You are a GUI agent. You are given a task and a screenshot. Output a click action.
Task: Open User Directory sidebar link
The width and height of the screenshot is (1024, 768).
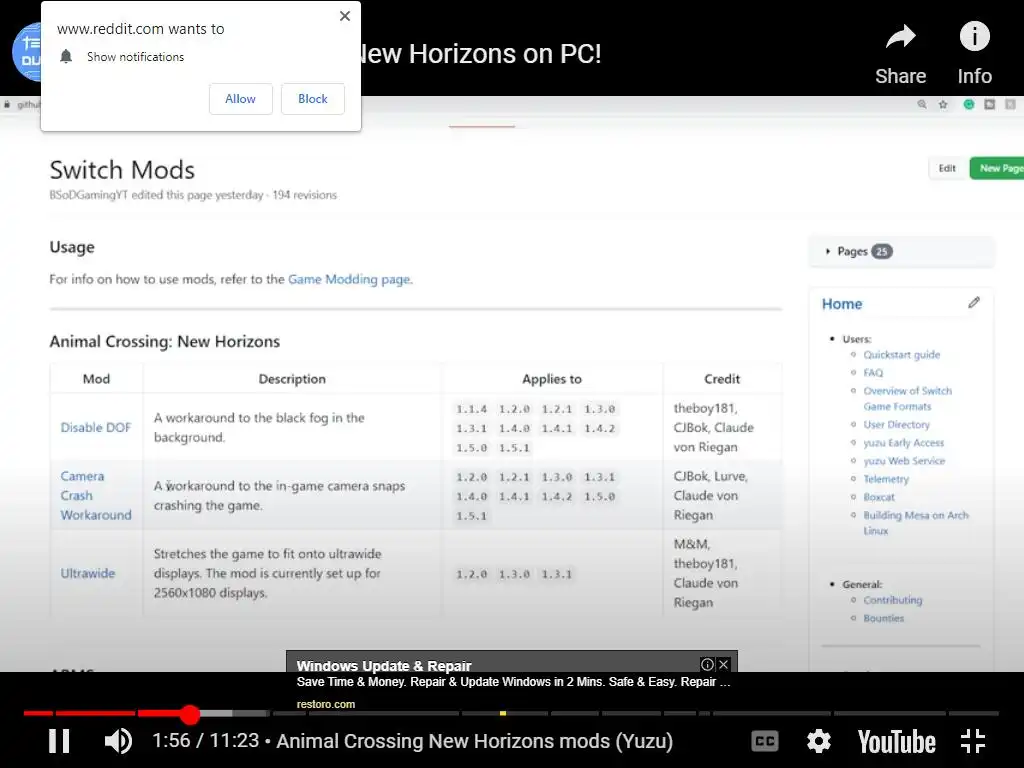click(x=897, y=424)
